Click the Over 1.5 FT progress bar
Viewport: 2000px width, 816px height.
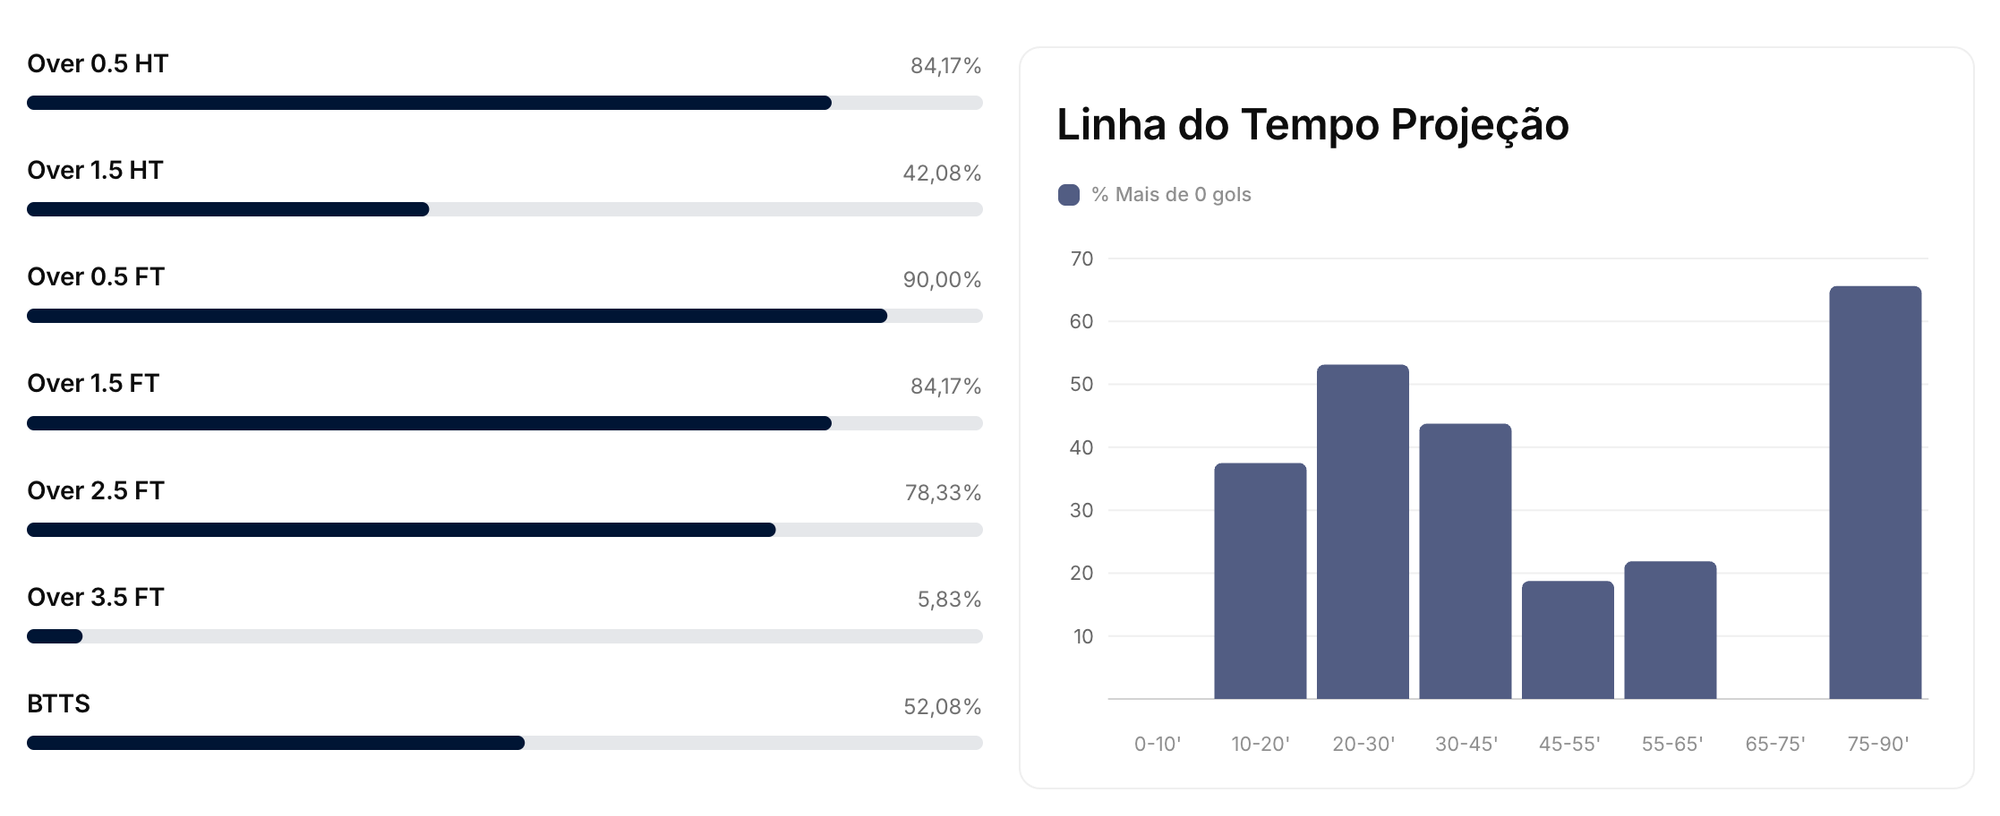click(504, 423)
